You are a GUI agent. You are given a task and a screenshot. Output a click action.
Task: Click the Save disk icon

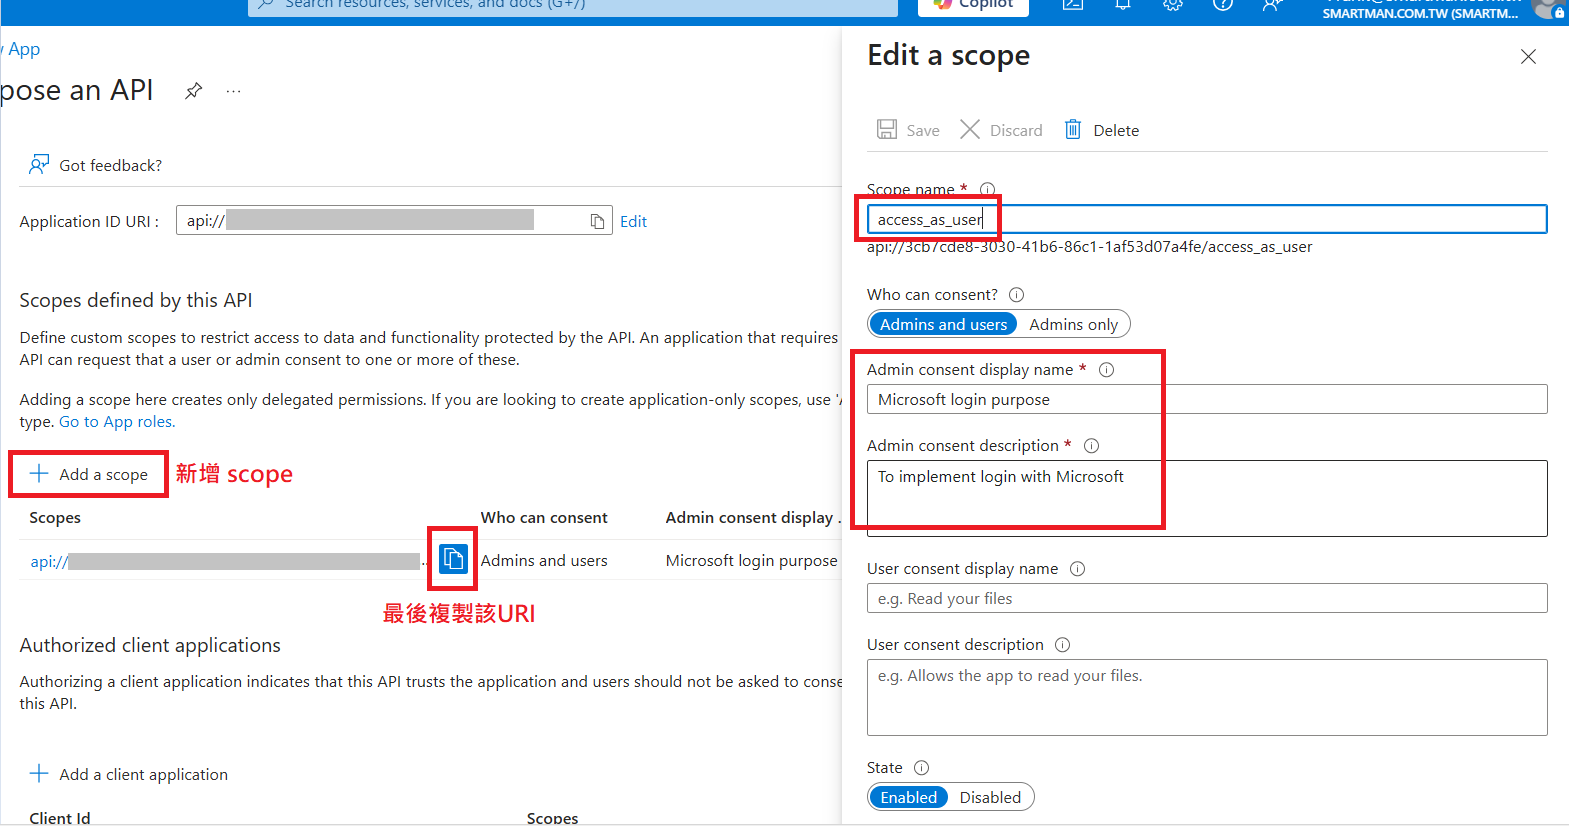(x=887, y=129)
